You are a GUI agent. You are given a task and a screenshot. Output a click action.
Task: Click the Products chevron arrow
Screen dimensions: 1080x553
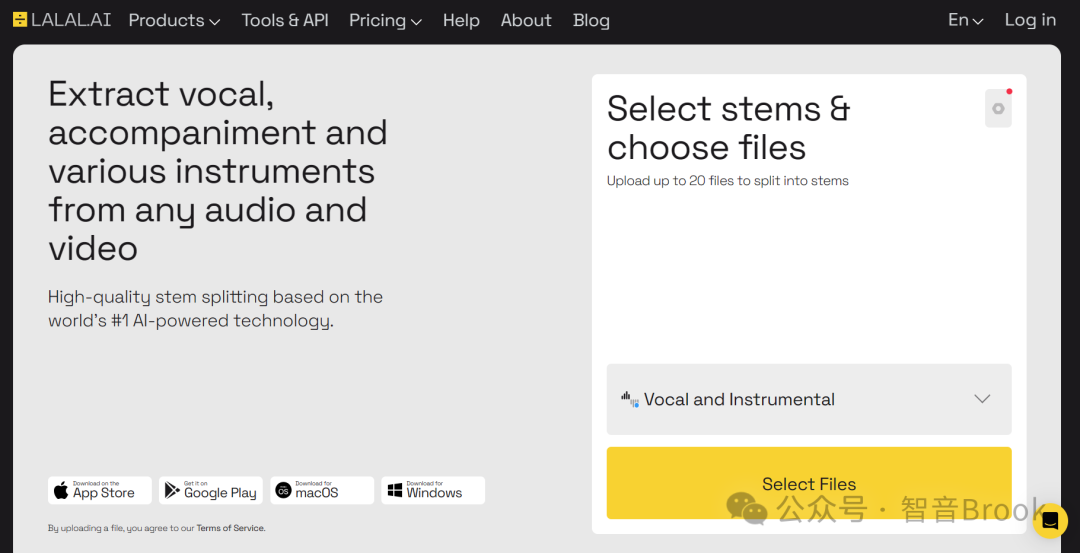(214, 22)
